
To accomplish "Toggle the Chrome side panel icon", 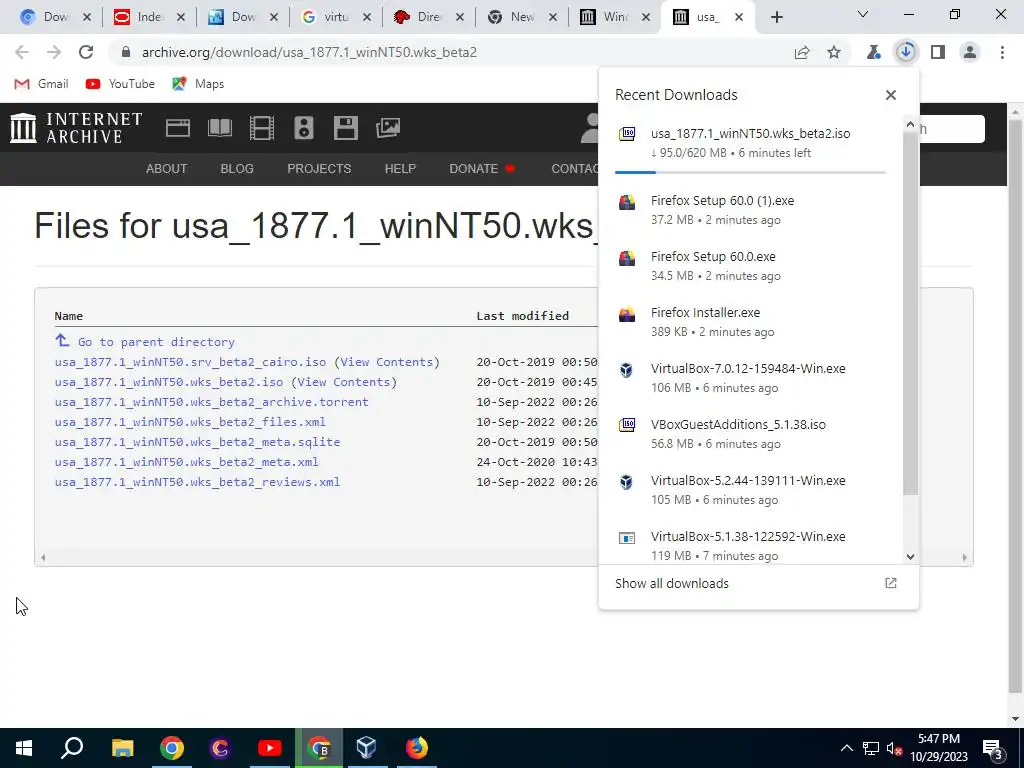I will pos(938,52).
